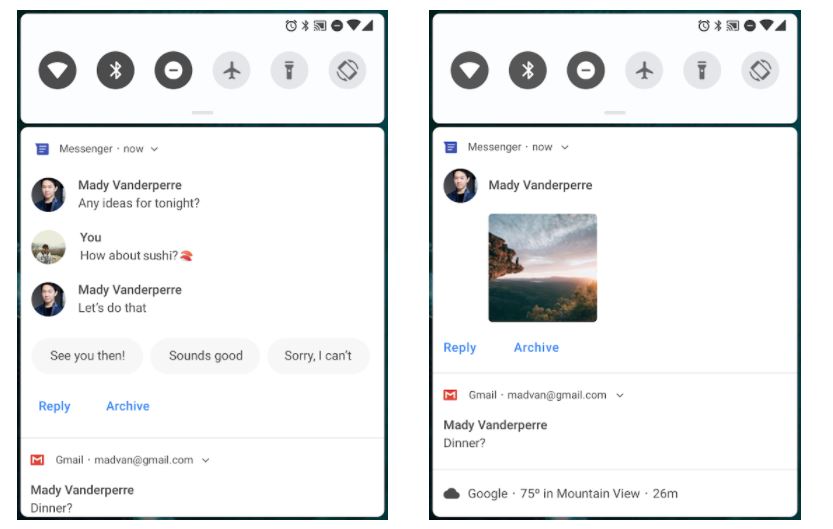The width and height of the screenshot is (833, 529).
Task: Toggle auto-rotate tile in left panel
Action: point(347,70)
